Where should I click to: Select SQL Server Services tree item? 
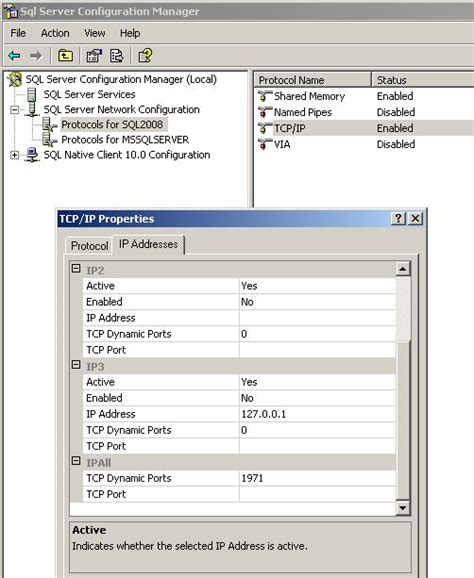[89, 94]
